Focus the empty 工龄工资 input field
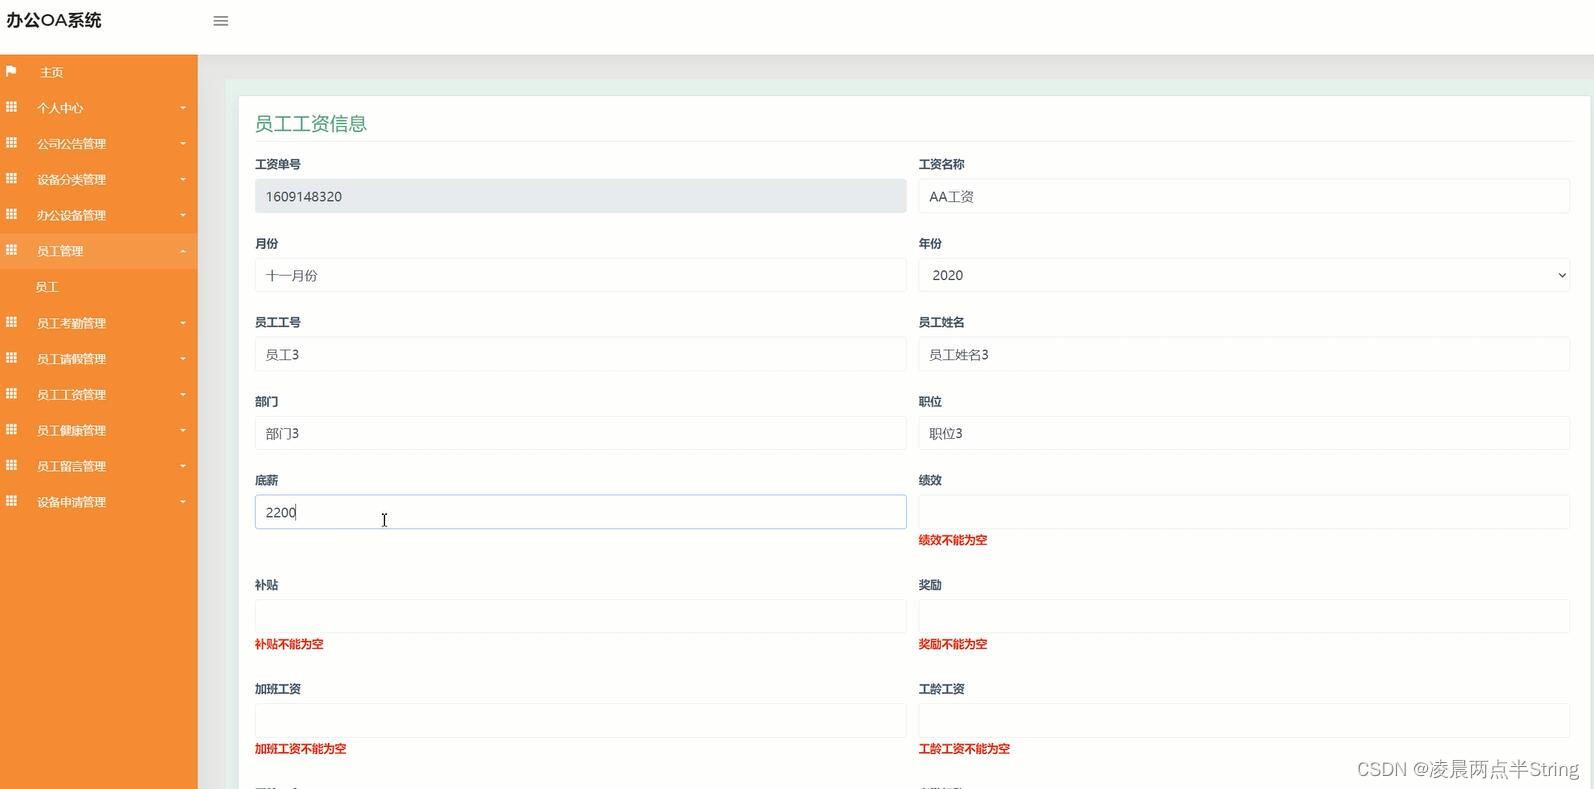The image size is (1594, 789). coord(1244,720)
